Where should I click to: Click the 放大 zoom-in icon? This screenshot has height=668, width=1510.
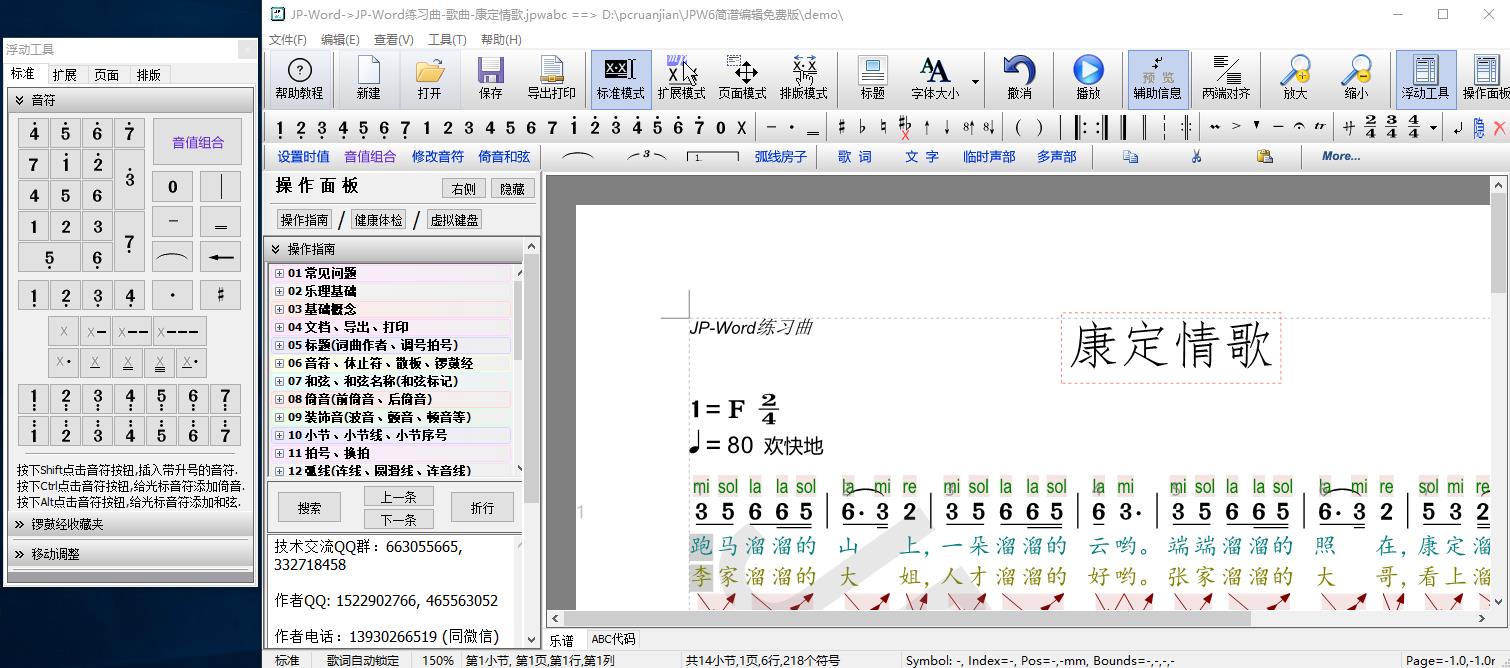pyautogui.click(x=1294, y=78)
